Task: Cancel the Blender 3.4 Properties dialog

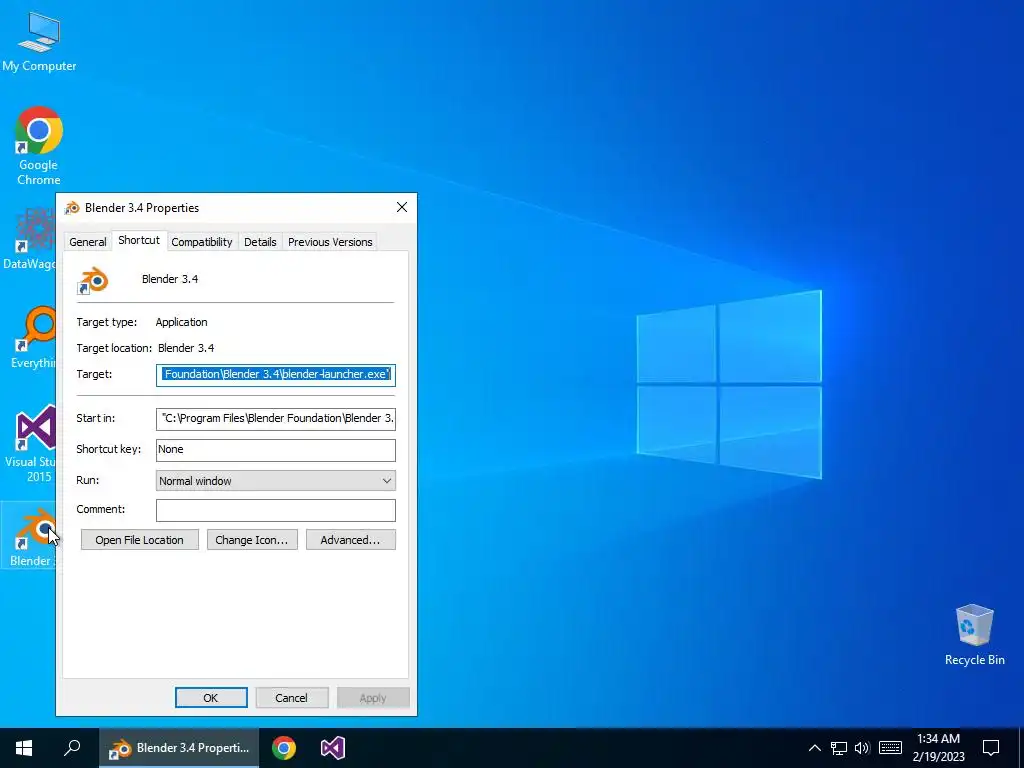Action: click(x=291, y=697)
